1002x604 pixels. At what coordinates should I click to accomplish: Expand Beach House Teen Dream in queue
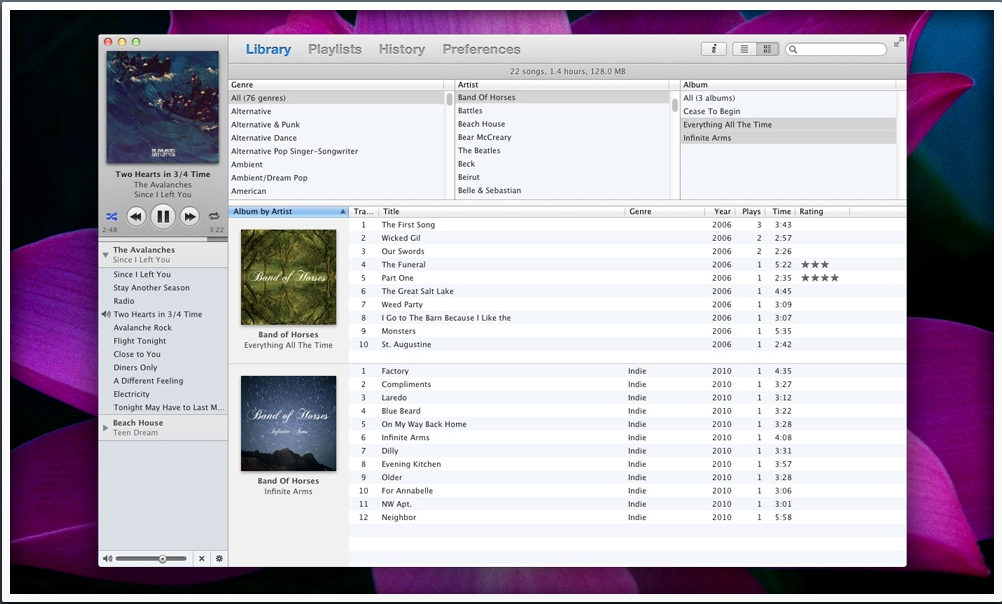[x=105, y=428]
